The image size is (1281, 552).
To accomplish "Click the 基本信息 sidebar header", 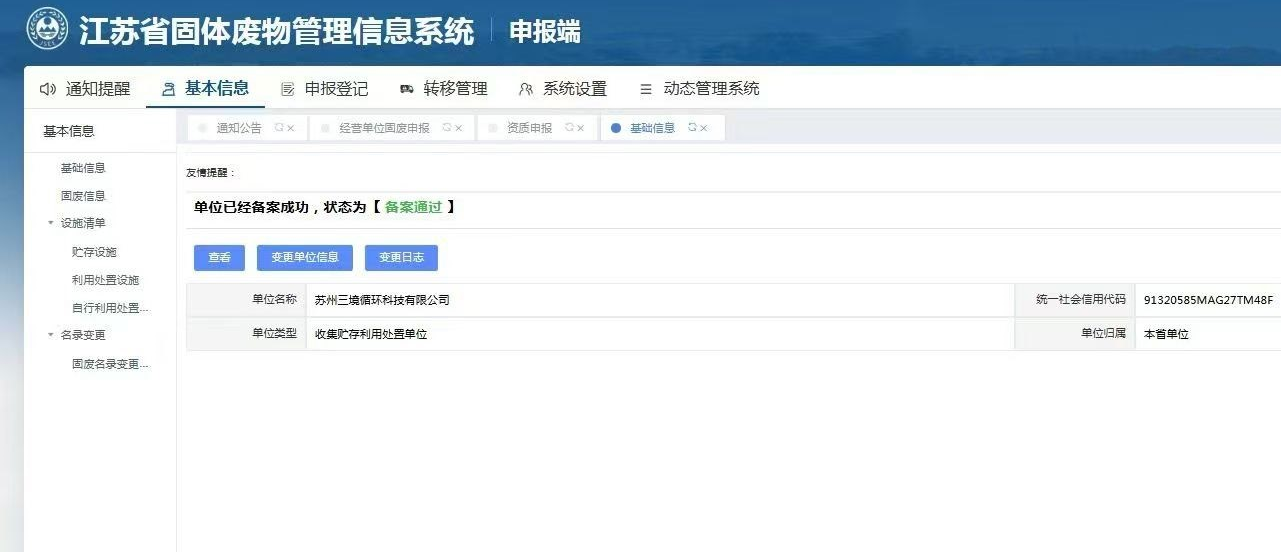I will [69, 131].
